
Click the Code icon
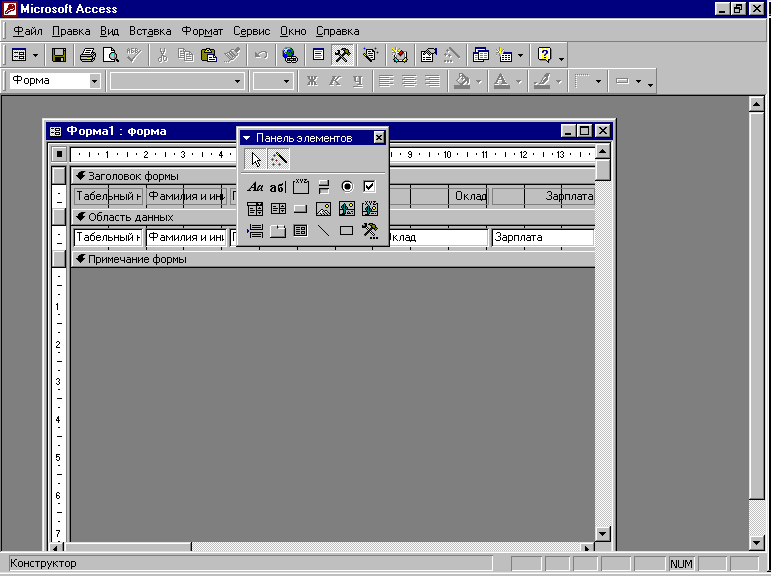tap(399, 55)
